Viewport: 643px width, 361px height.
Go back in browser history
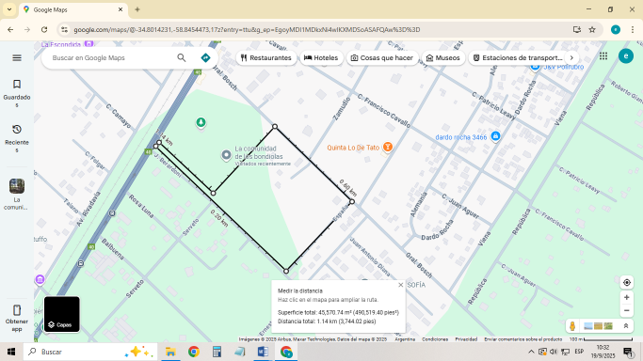[x=10, y=30]
